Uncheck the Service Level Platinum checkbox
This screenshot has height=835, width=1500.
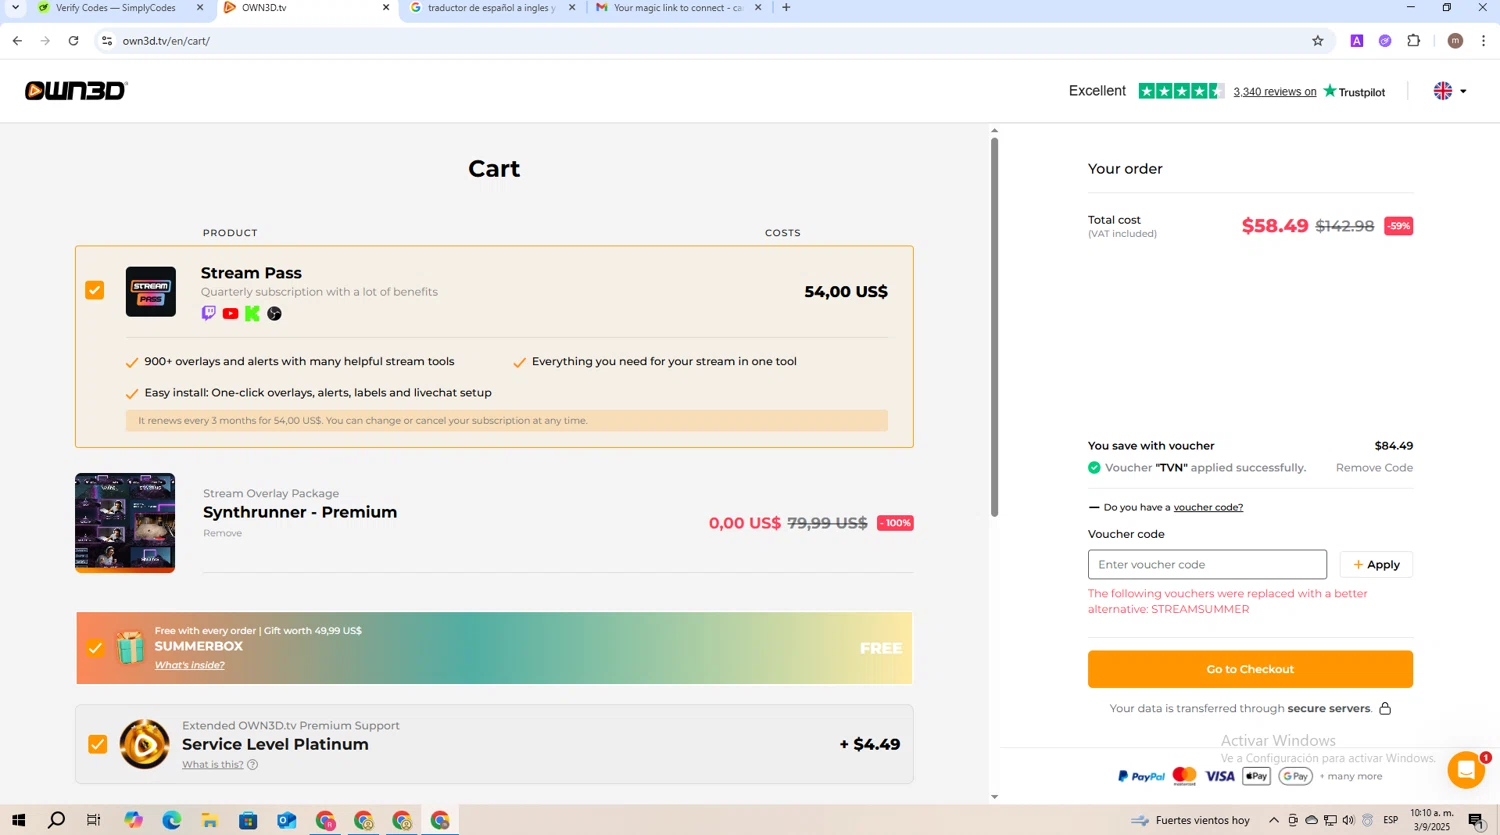(97, 744)
